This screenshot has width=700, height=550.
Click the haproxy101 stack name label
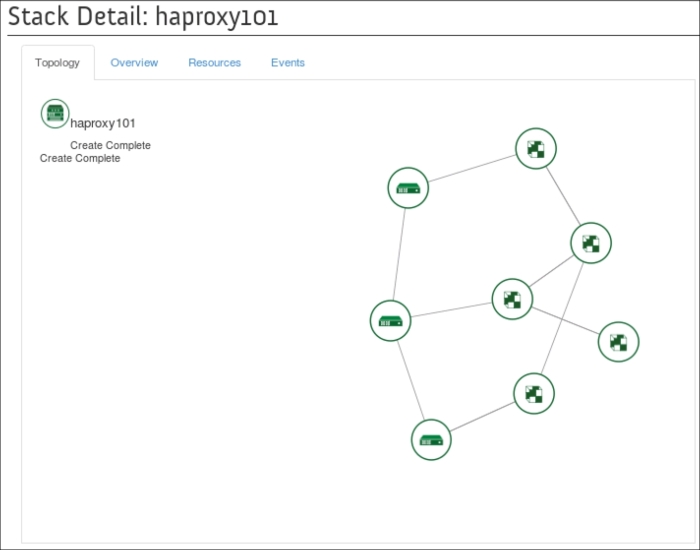coord(103,123)
